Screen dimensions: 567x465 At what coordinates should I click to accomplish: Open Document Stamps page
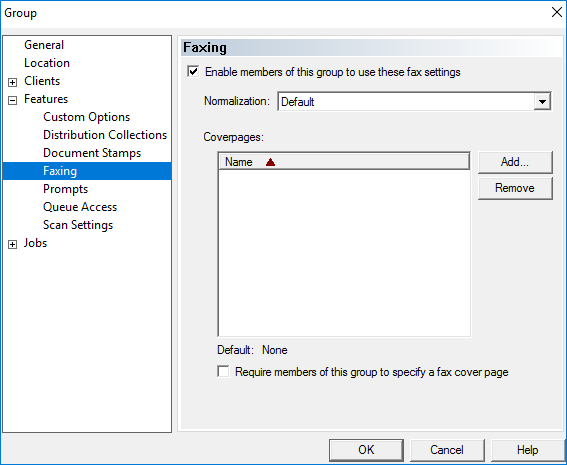92,153
